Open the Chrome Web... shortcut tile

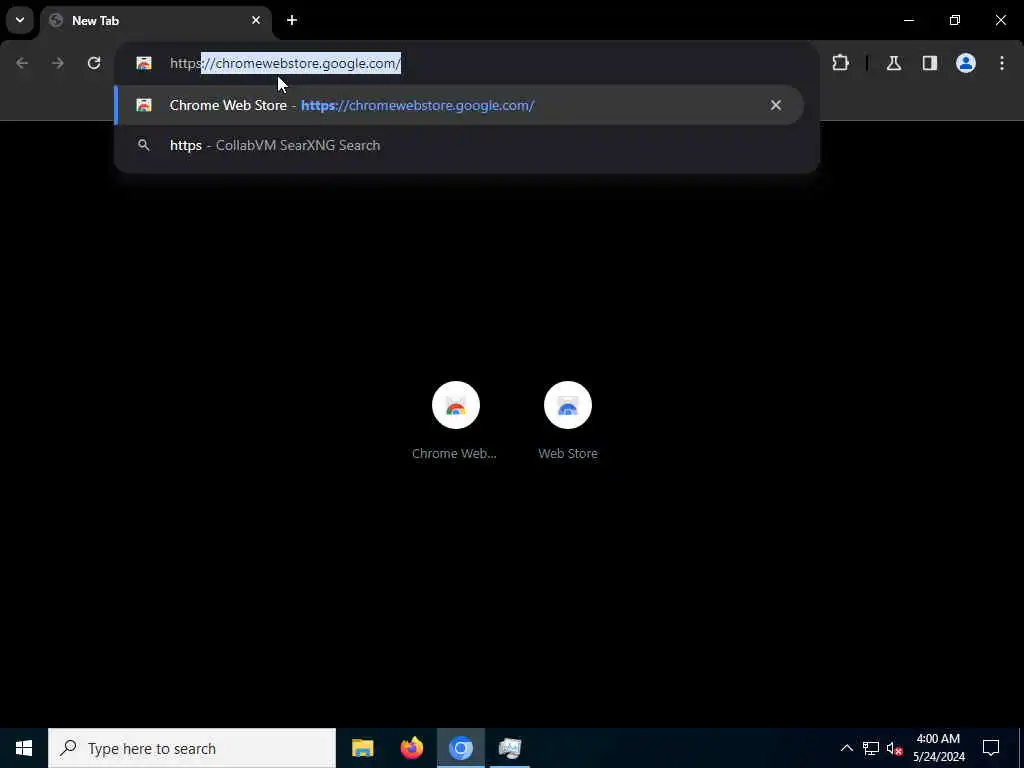[456, 406]
